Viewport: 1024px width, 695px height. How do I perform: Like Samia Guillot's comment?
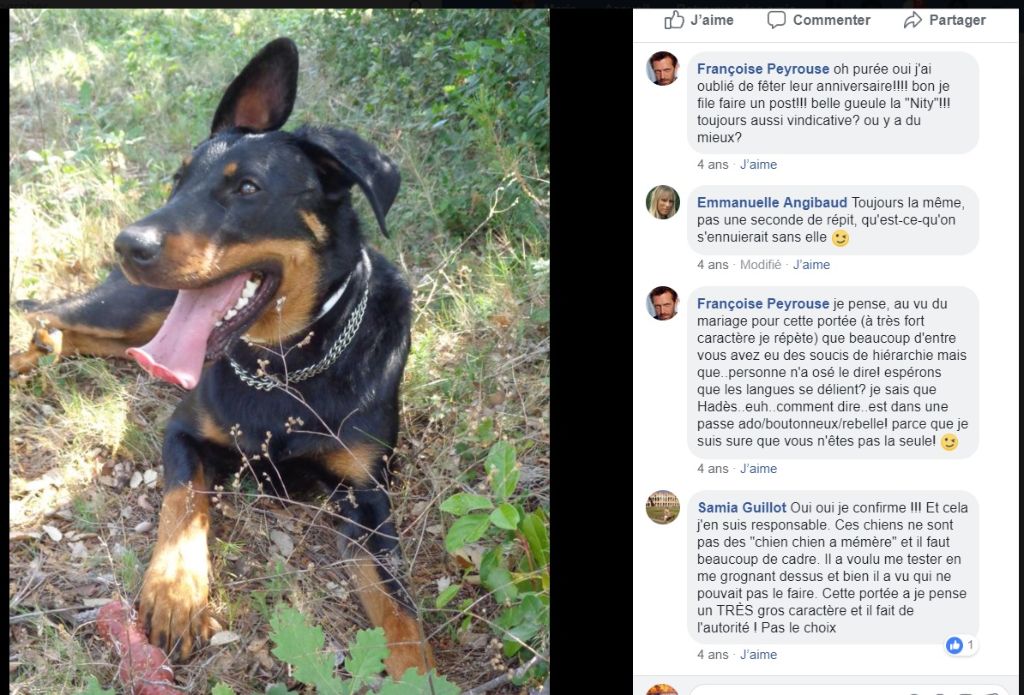(758, 655)
